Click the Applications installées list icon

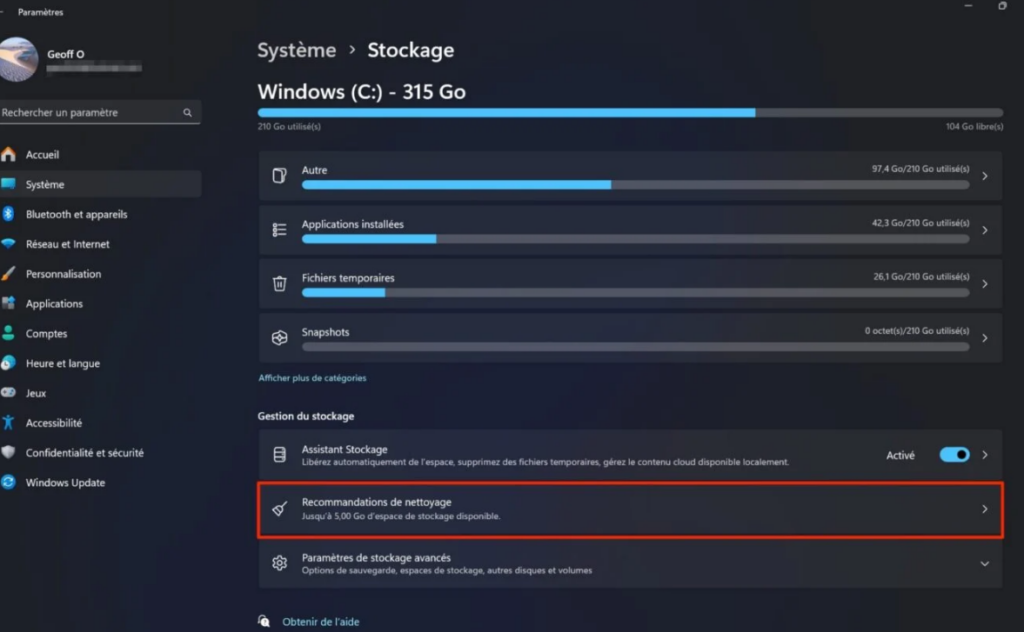[x=280, y=230]
